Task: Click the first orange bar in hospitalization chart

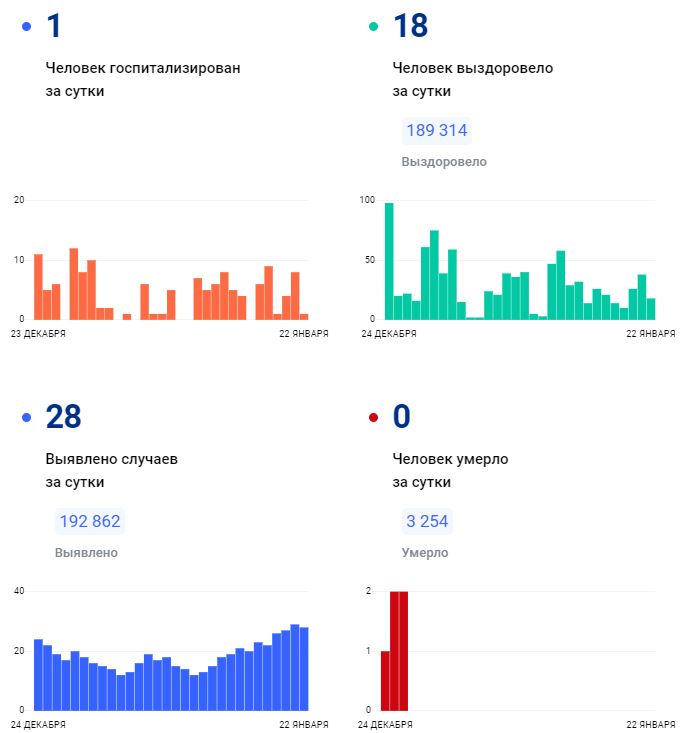Action: tap(38, 287)
